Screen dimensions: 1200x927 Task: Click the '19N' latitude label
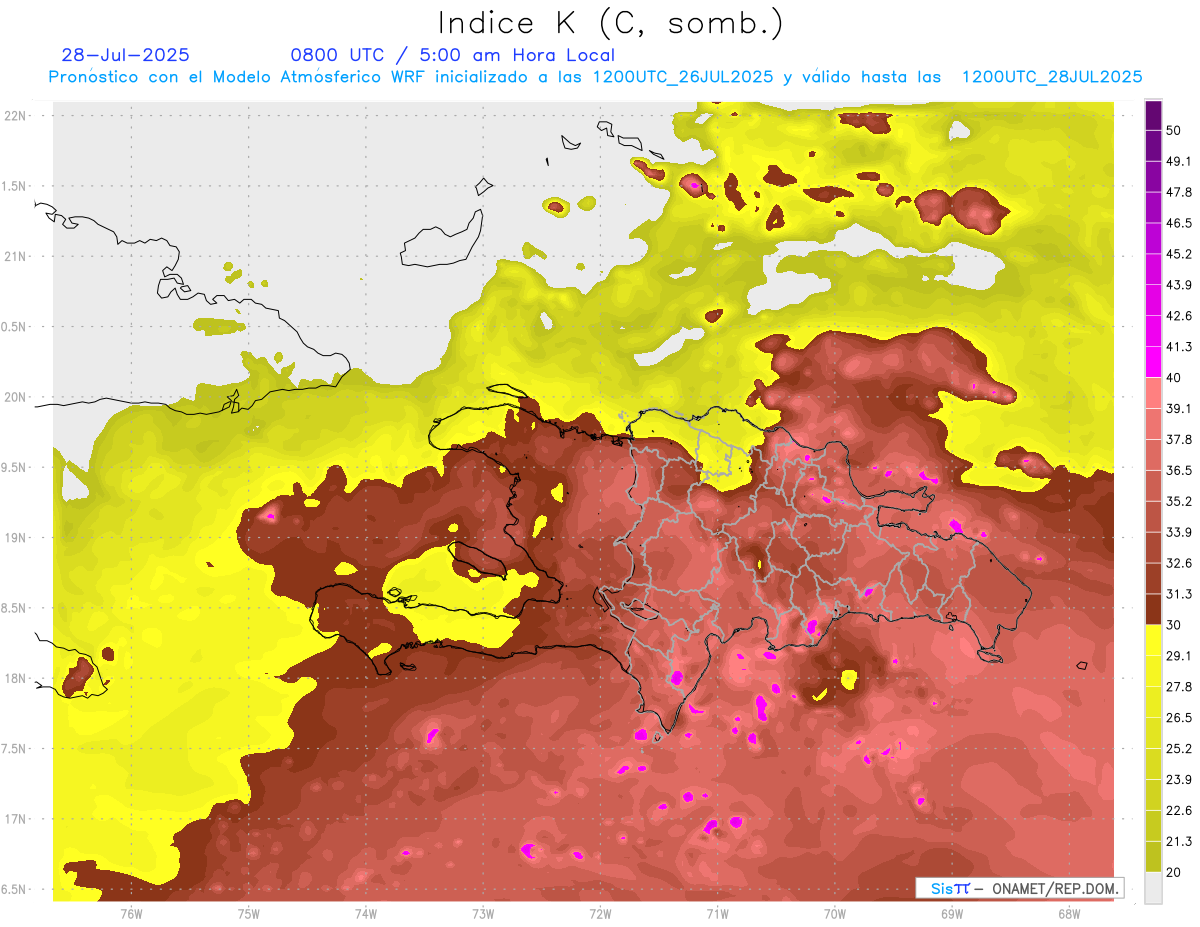pyautogui.click(x=16, y=538)
